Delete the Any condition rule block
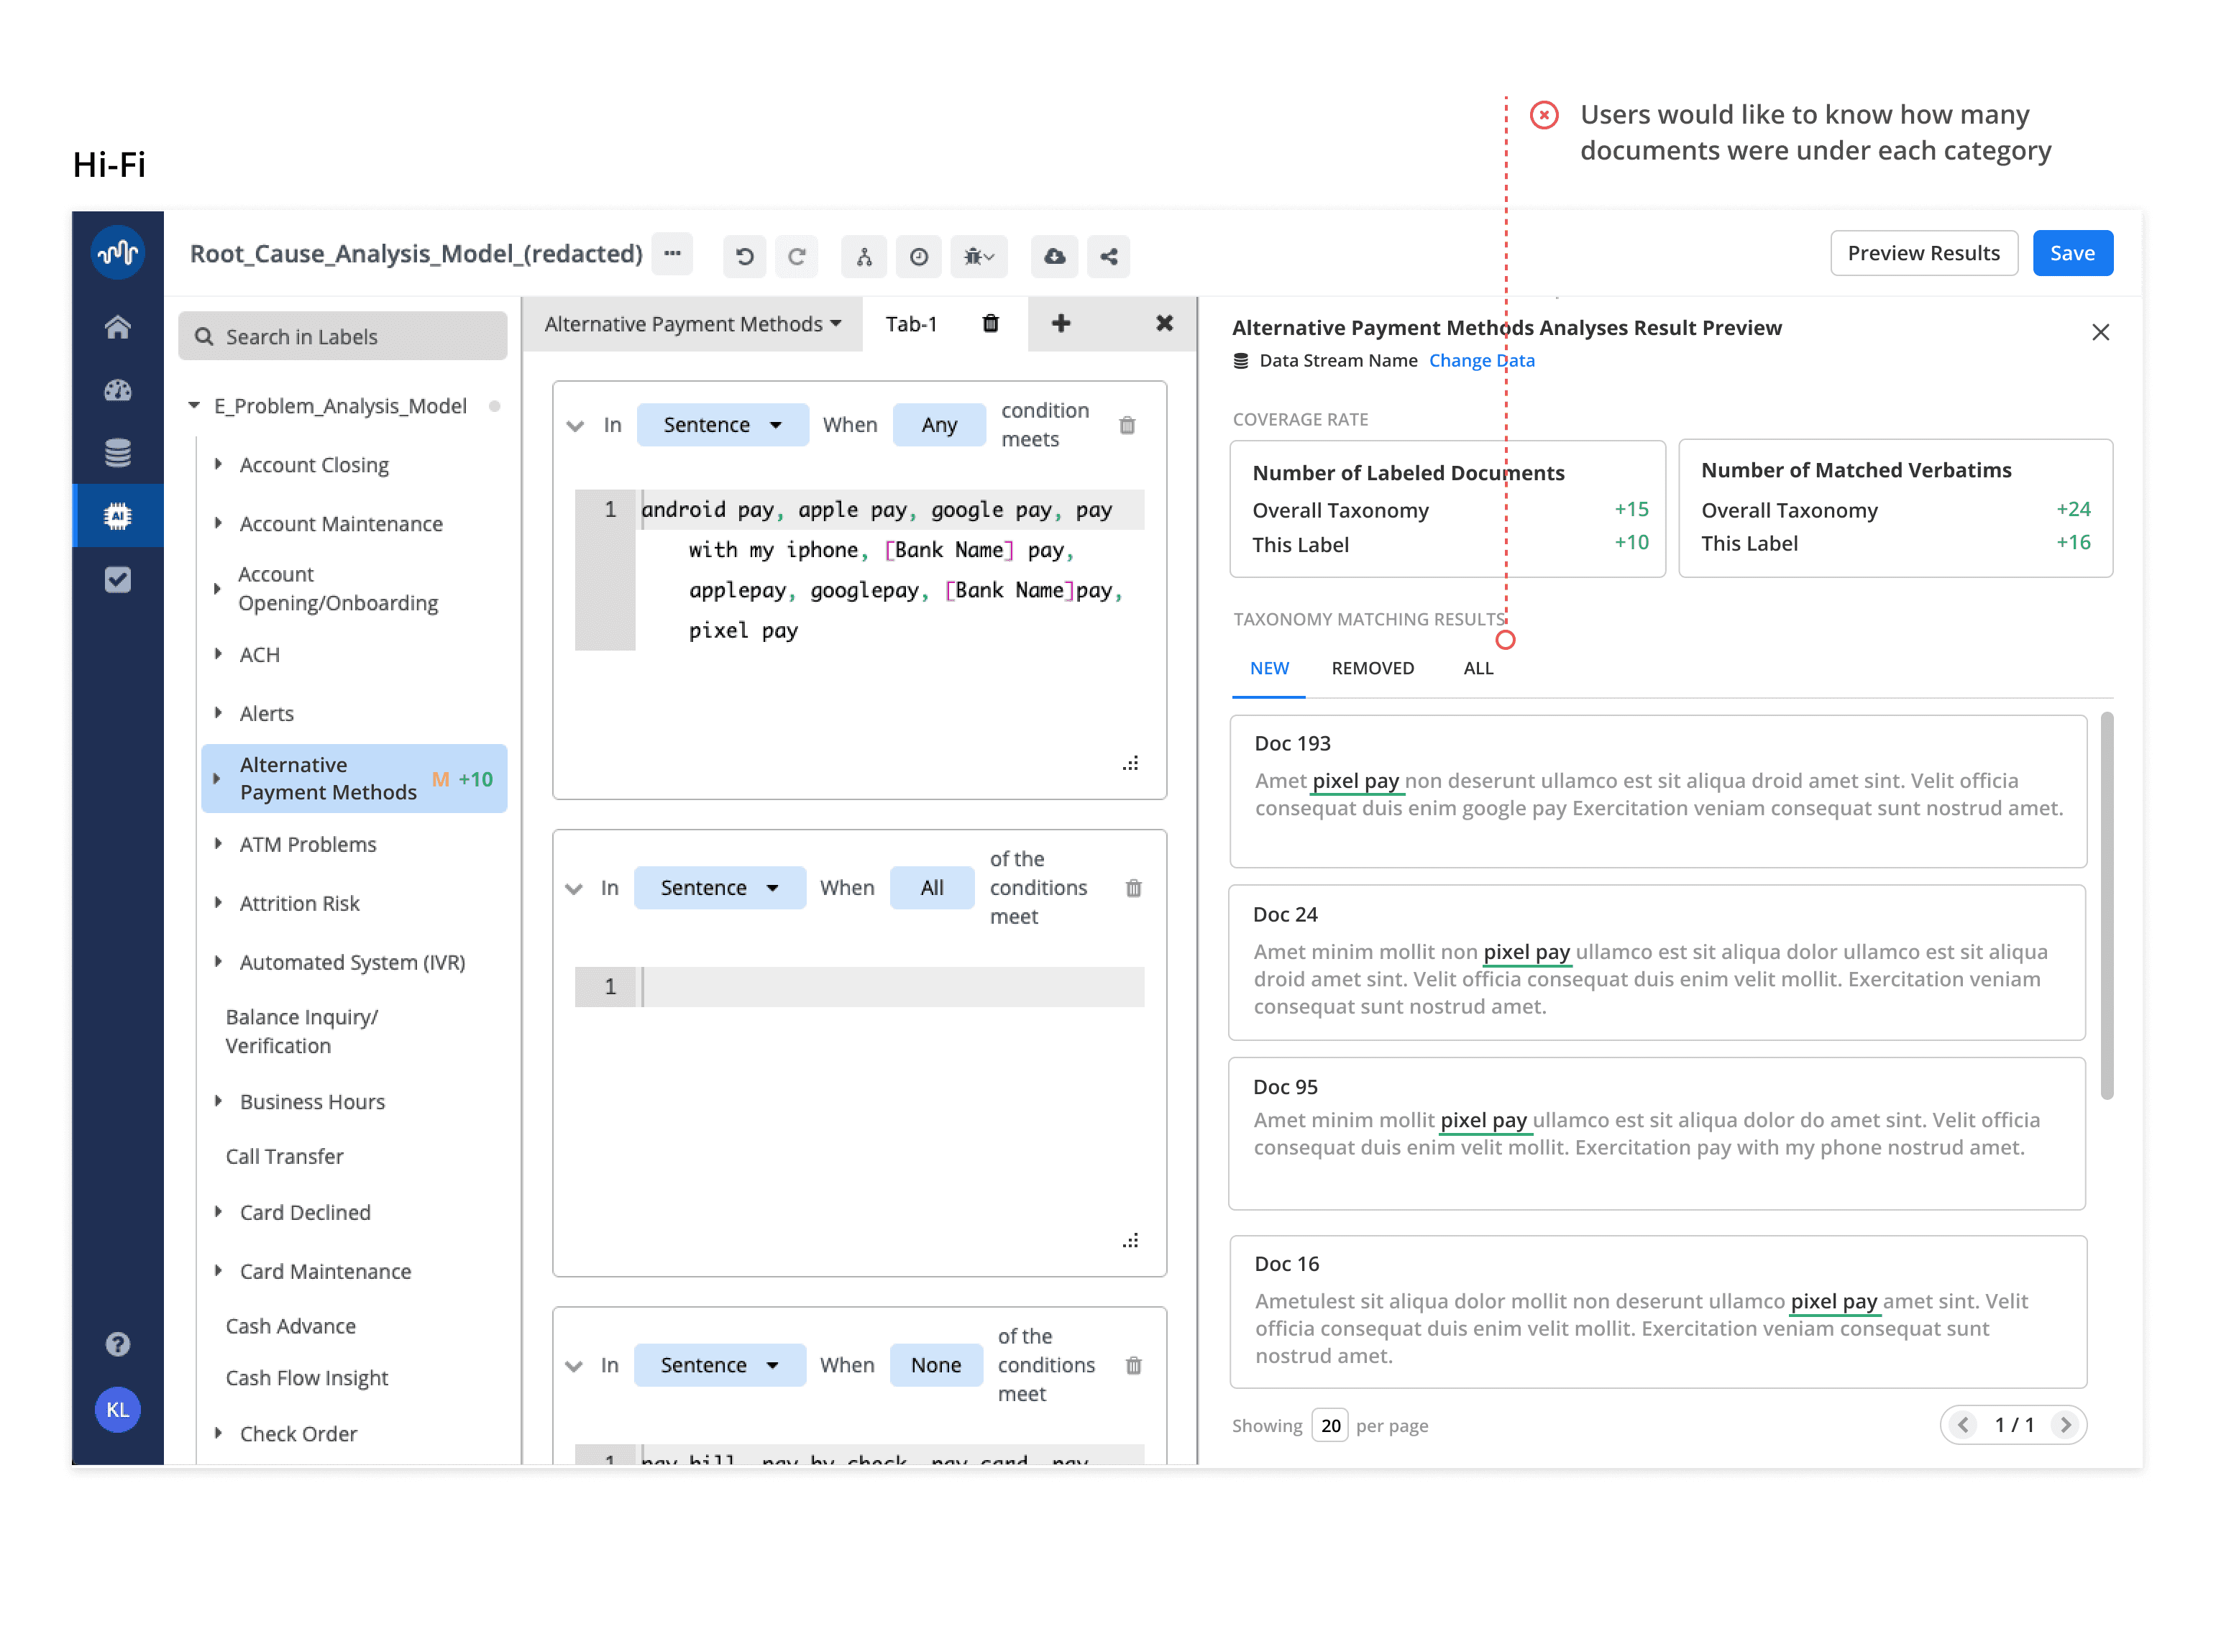 [1127, 425]
